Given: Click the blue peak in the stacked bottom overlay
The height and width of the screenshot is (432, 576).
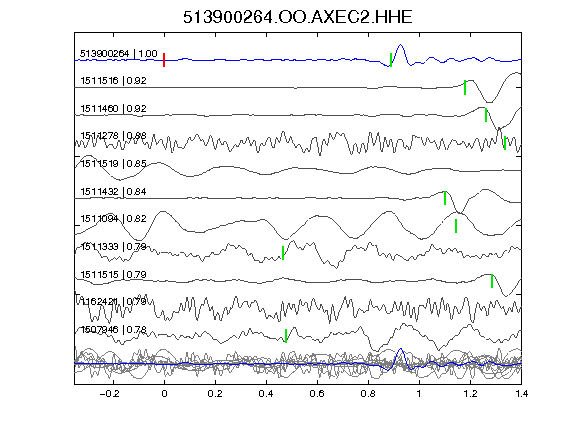Looking at the screenshot, I should click(400, 349).
